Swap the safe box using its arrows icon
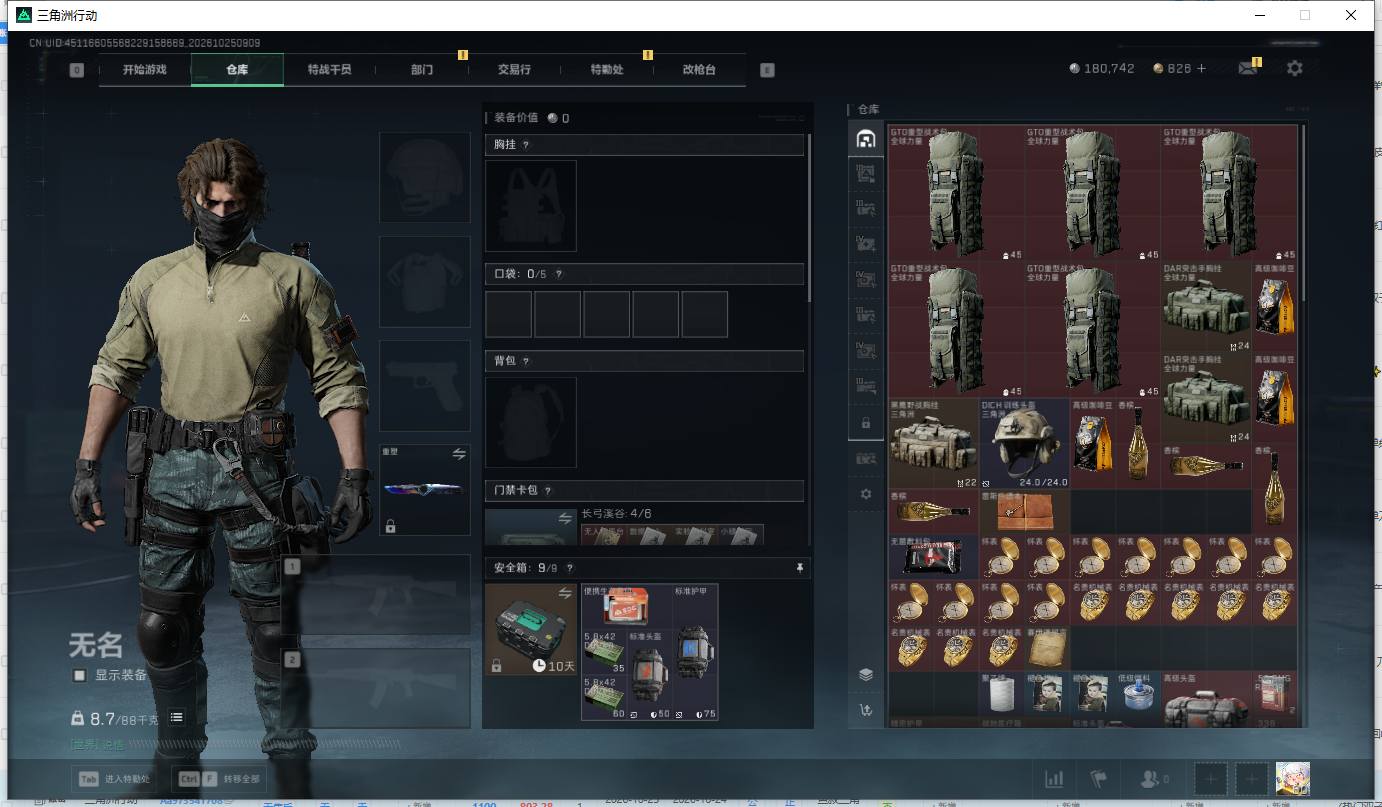The image size is (1382, 807). (x=565, y=594)
